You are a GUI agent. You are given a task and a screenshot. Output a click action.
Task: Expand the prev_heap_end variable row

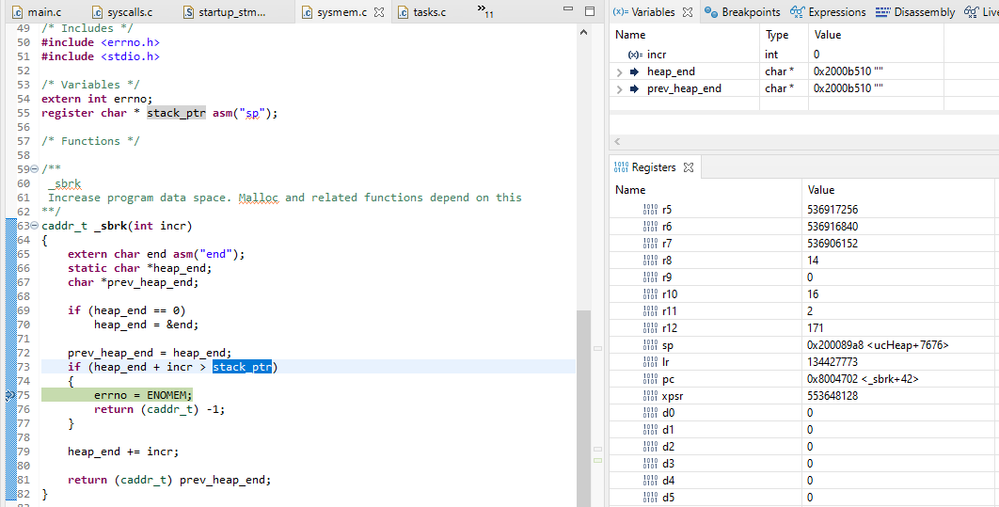pos(619,89)
